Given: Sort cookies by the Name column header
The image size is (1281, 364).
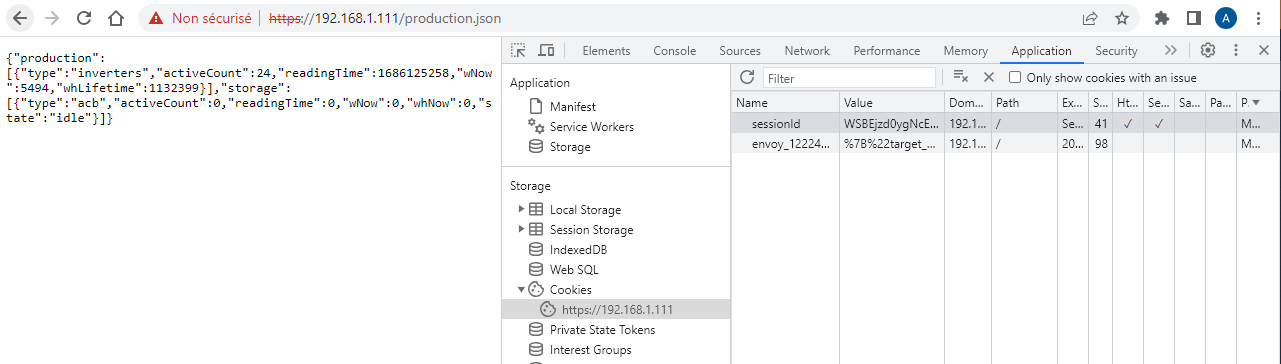Looking at the screenshot, I should coord(785,103).
